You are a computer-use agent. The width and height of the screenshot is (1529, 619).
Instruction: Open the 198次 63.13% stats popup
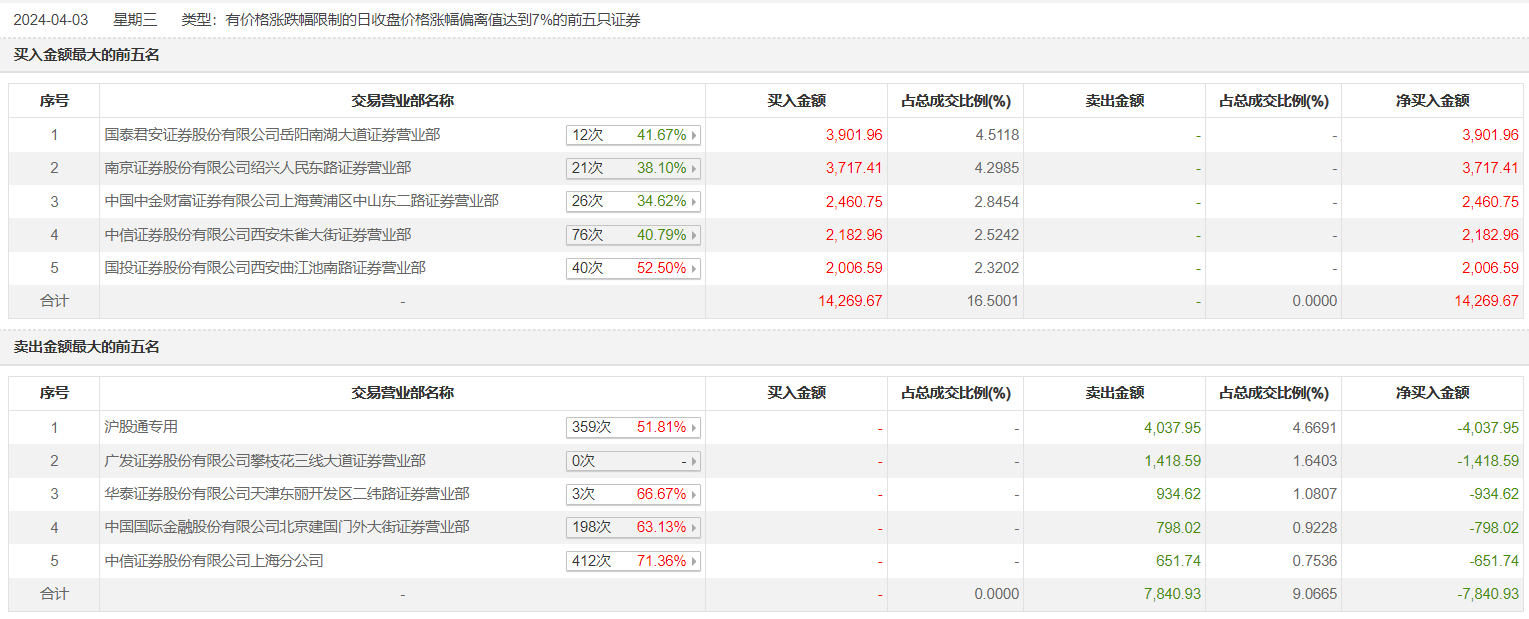pos(633,528)
